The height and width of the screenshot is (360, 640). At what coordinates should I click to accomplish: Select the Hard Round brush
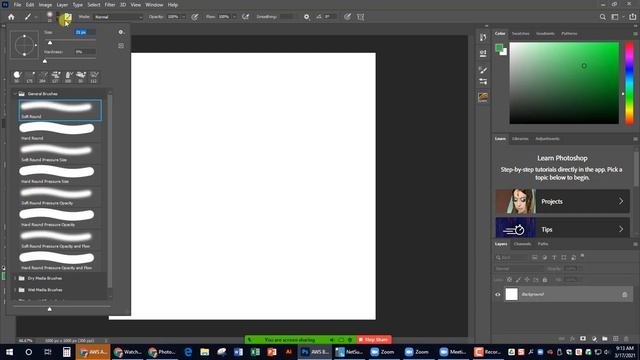tap(60, 132)
